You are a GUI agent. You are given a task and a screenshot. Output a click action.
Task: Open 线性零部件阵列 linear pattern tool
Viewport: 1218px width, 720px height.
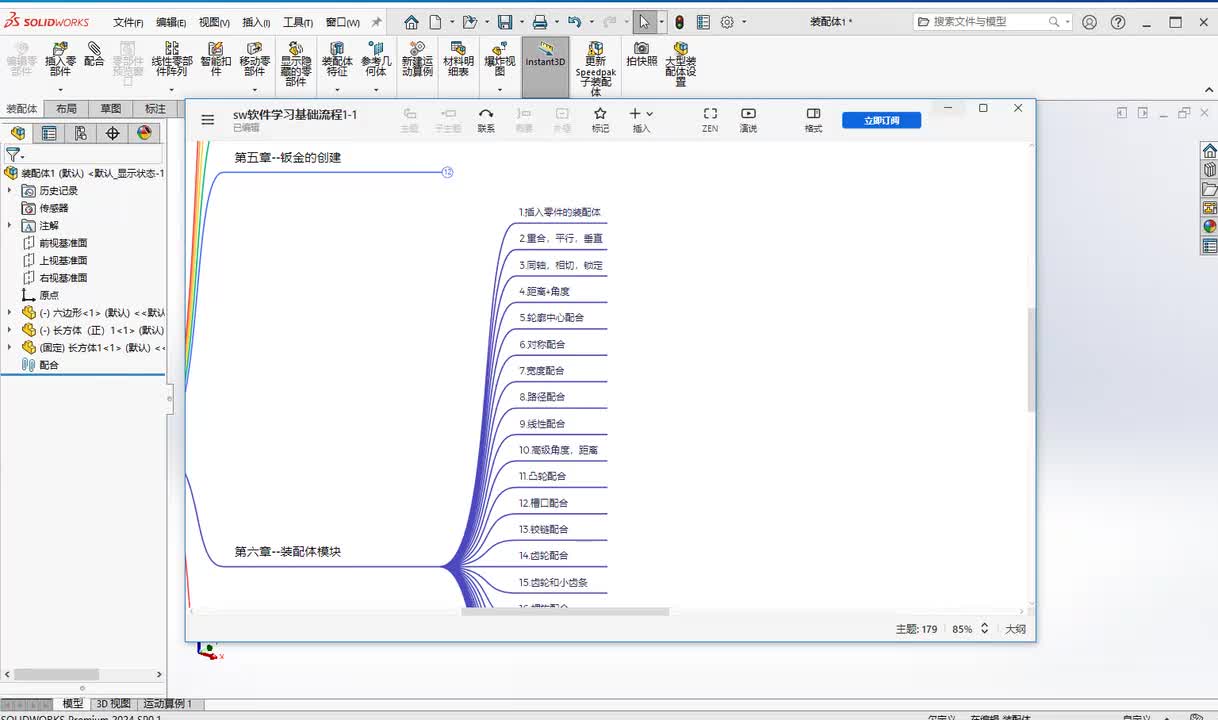[x=172, y=58]
